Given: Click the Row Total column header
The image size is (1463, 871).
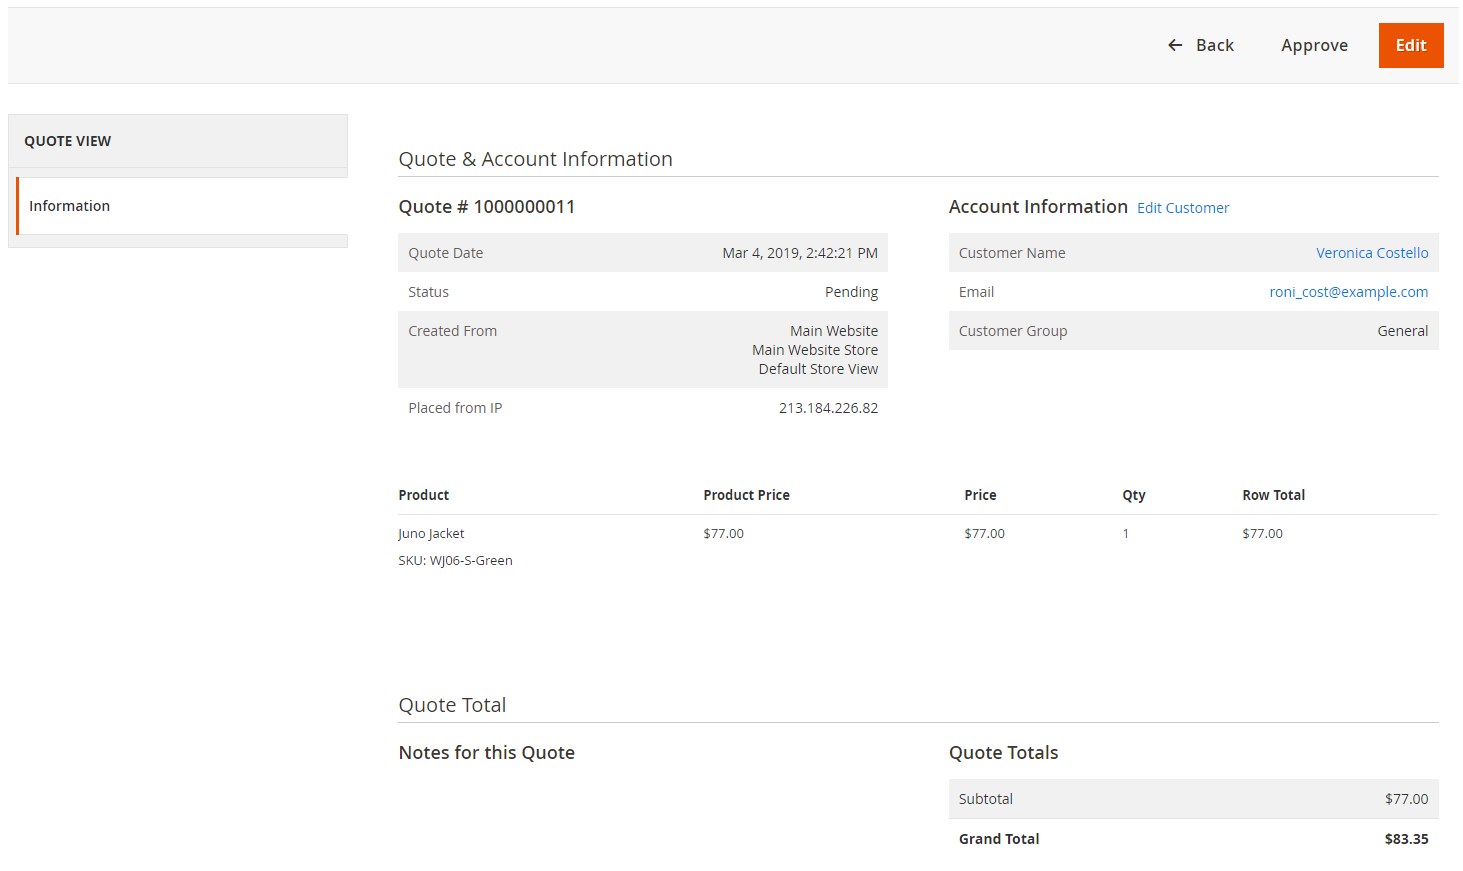Looking at the screenshot, I should click(x=1273, y=495).
